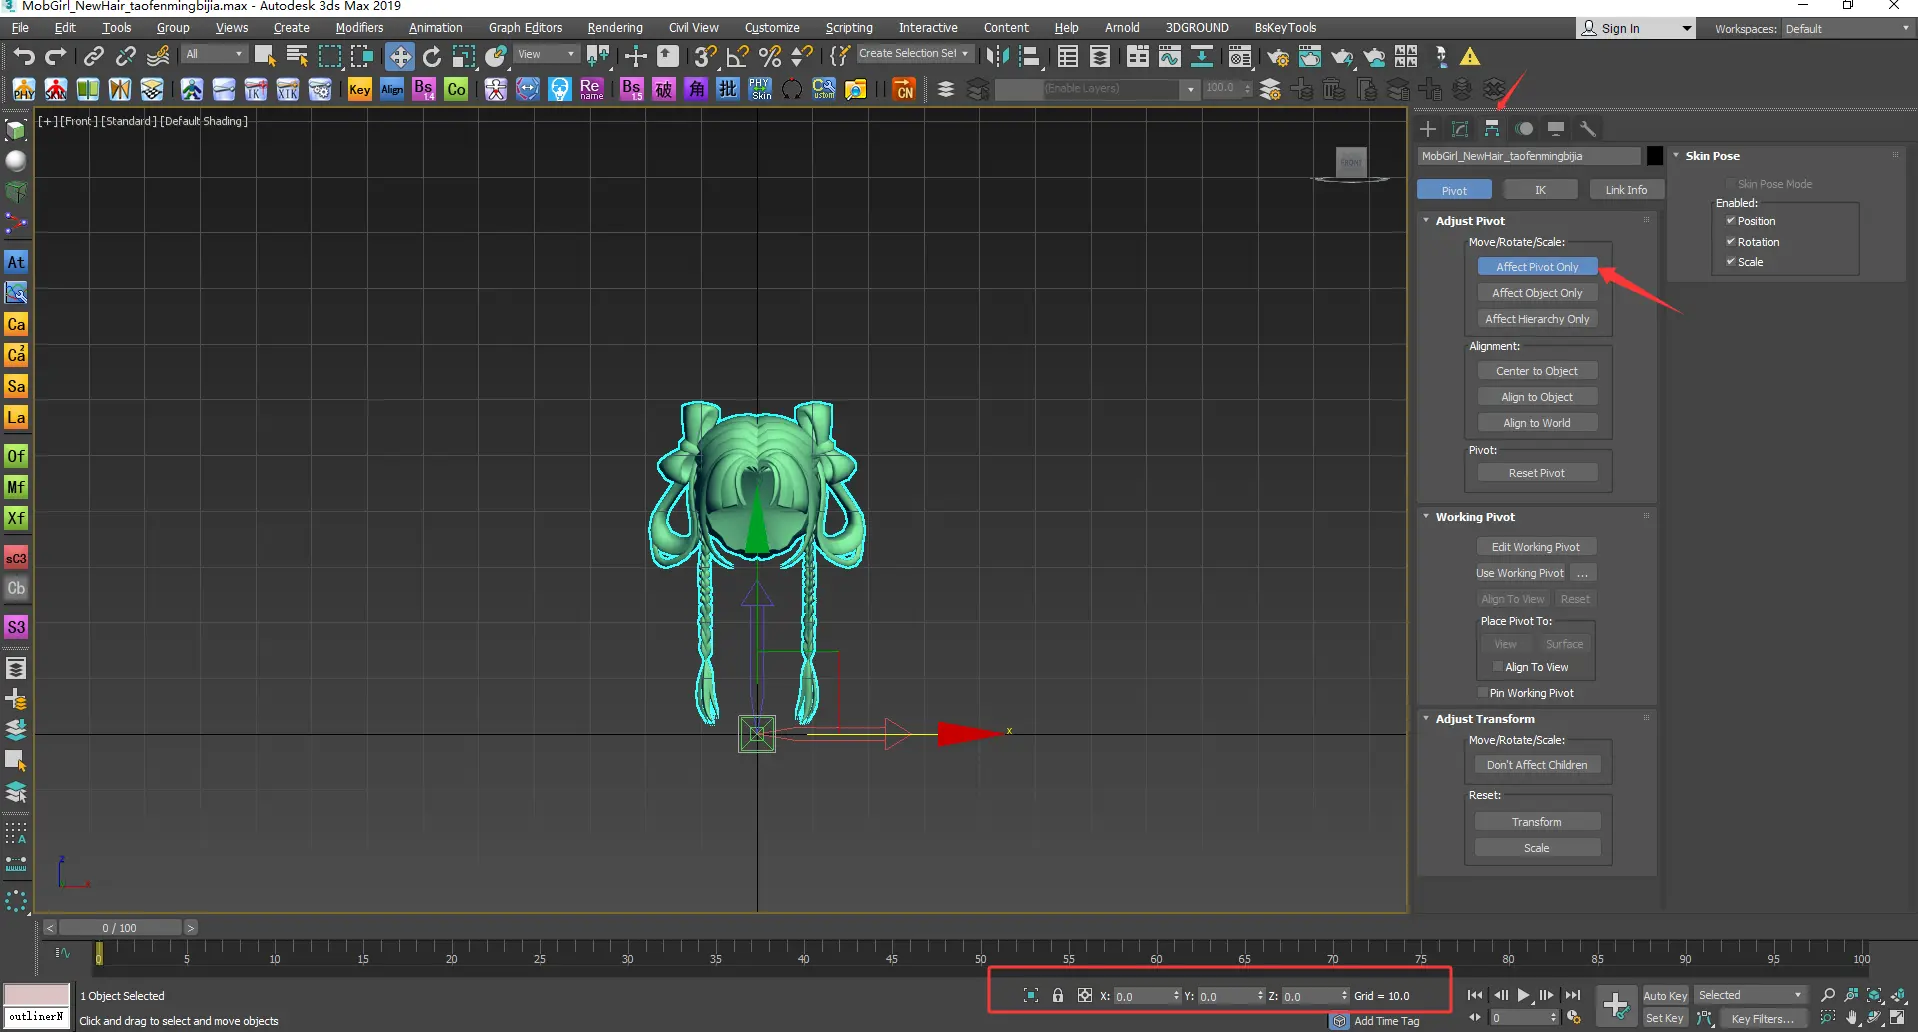
Task: Open the Motion command panel tab
Action: click(x=1524, y=128)
